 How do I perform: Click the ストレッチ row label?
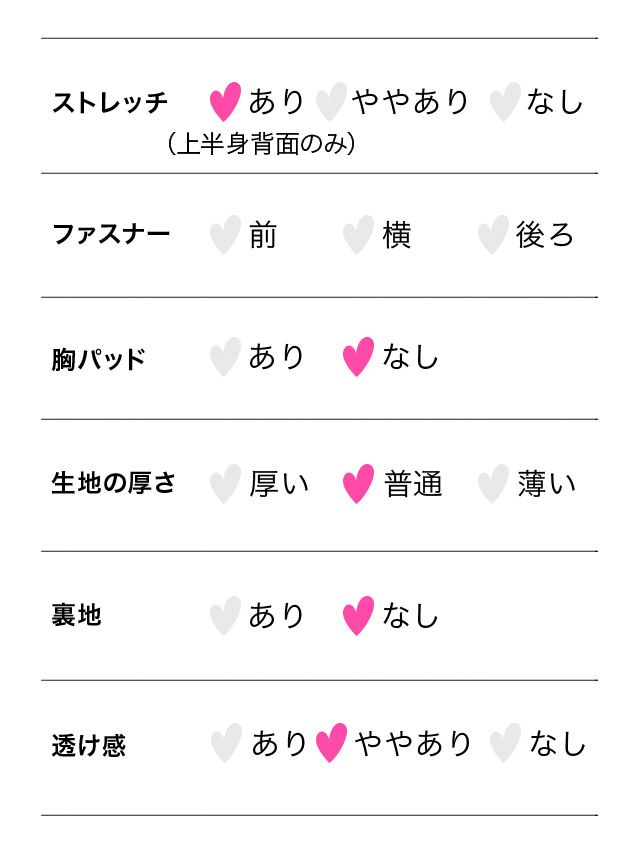click(110, 103)
